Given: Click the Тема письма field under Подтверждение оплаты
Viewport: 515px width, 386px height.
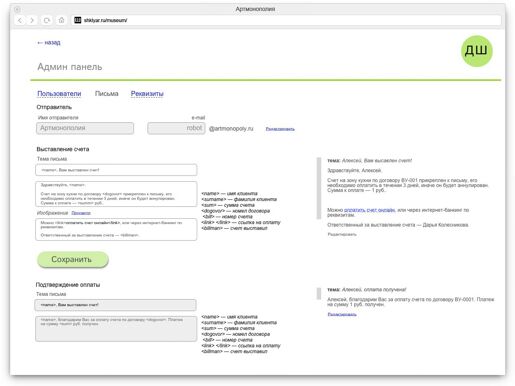Looking at the screenshot, I should coord(115,305).
